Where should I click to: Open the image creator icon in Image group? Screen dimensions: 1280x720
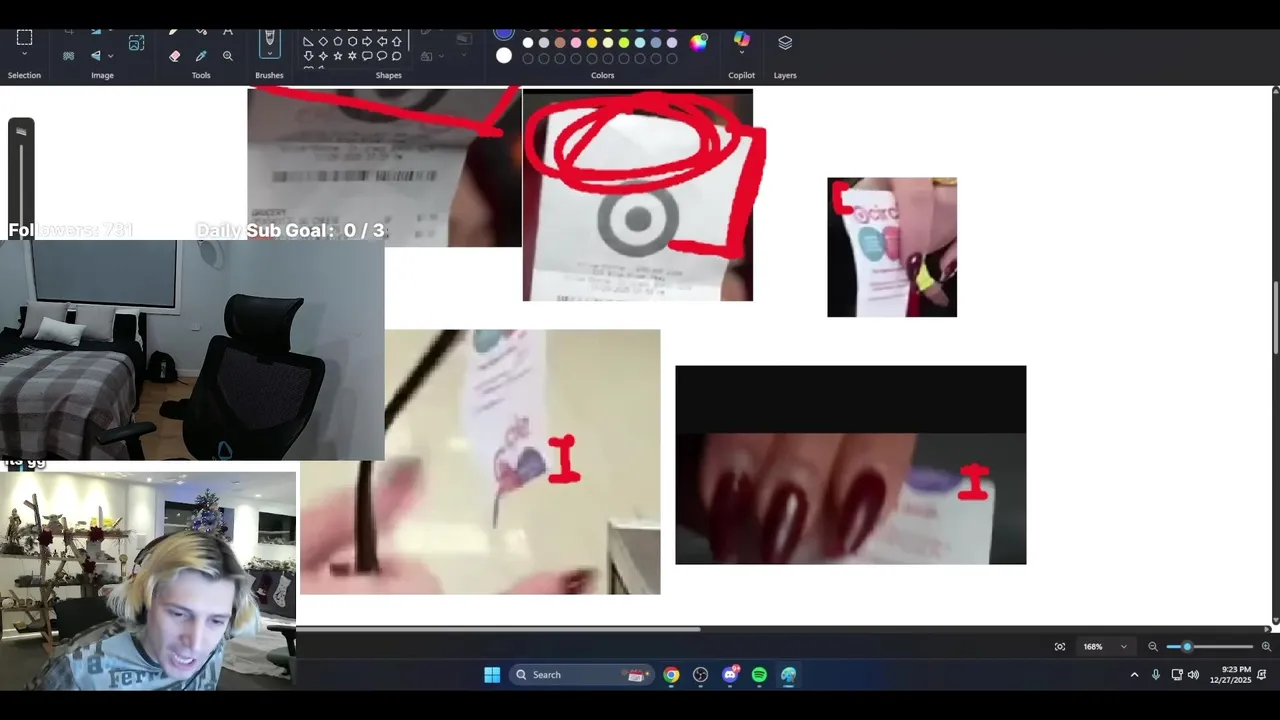136,42
